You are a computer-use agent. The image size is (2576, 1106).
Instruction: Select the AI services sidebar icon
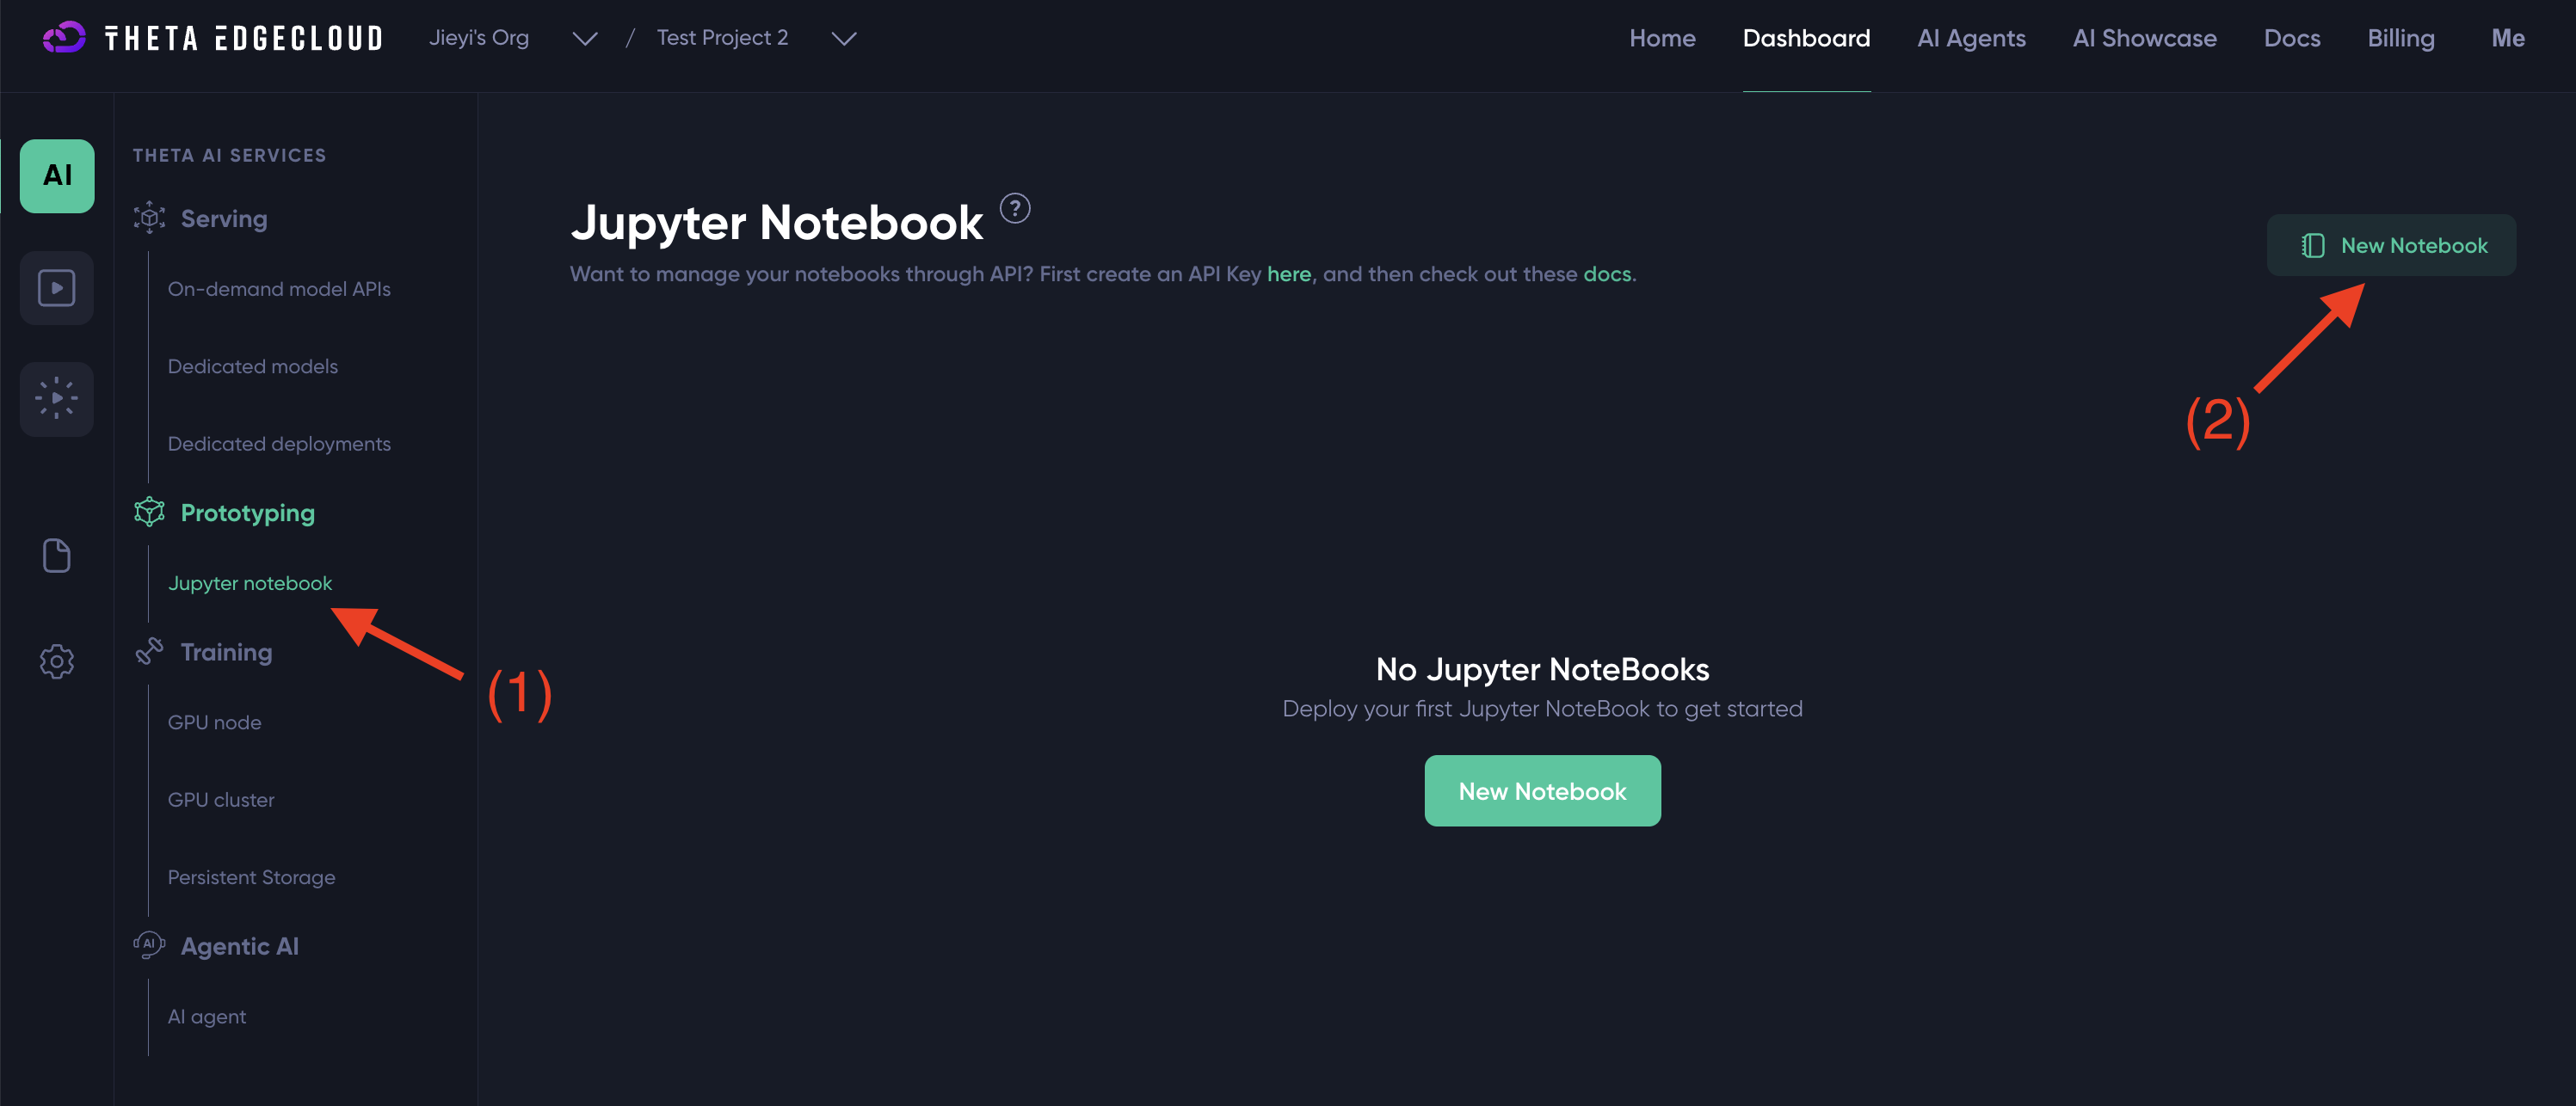(57, 176)
